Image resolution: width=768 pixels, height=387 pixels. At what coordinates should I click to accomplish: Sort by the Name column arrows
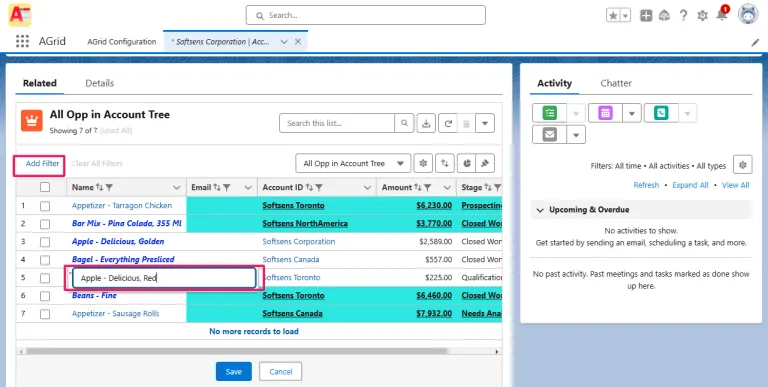[99, 187]
